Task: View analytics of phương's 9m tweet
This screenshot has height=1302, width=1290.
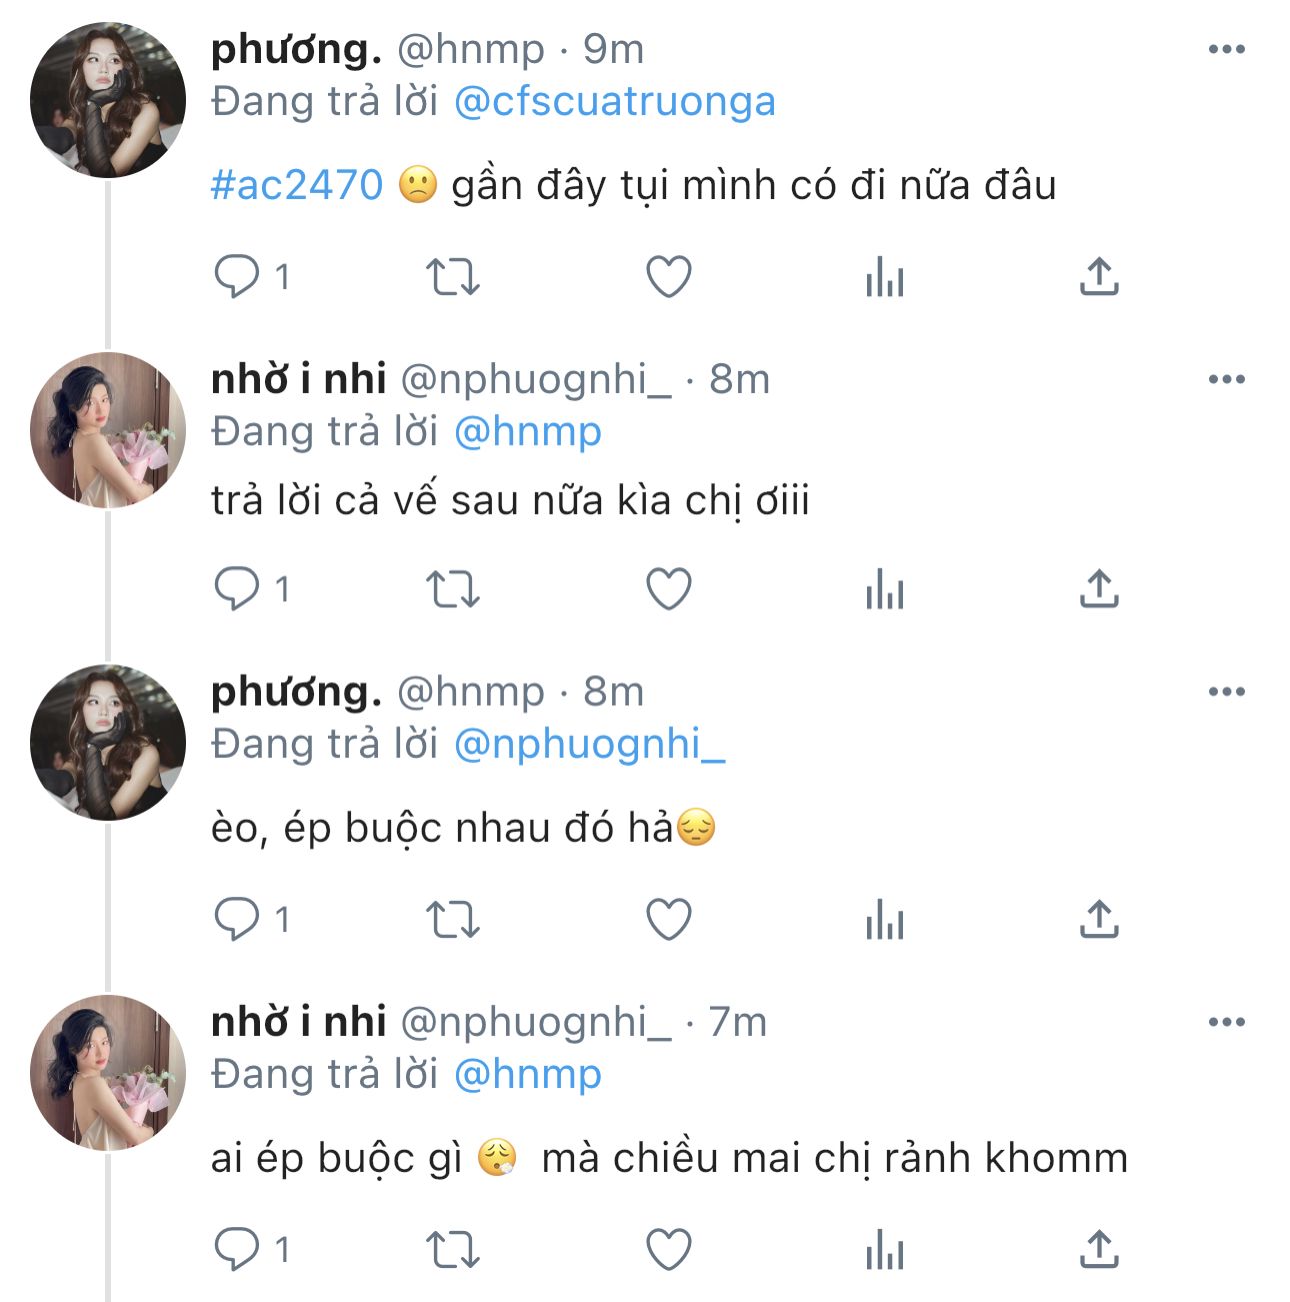Action: (885, 277)
